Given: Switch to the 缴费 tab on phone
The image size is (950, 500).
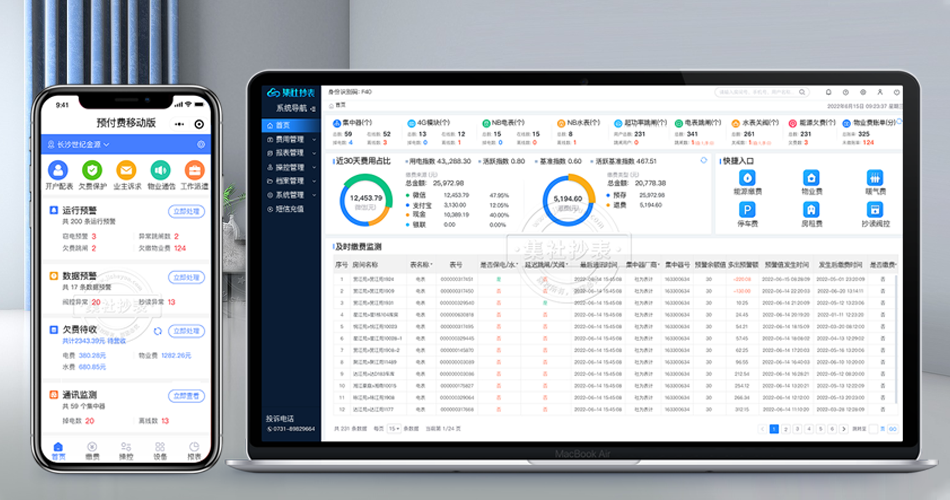Looking at the screenshot, I should pos(92,451).
